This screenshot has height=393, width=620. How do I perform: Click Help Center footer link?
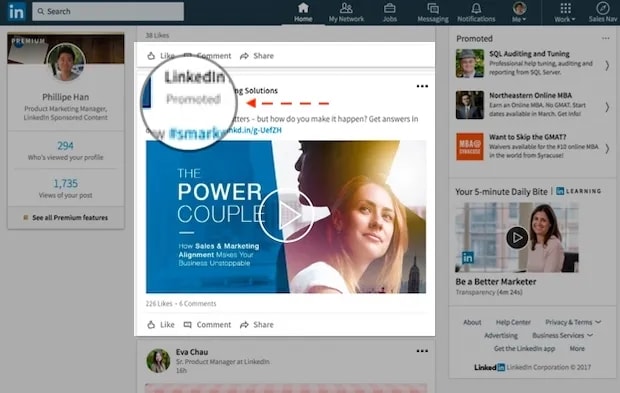pos(513,322)
